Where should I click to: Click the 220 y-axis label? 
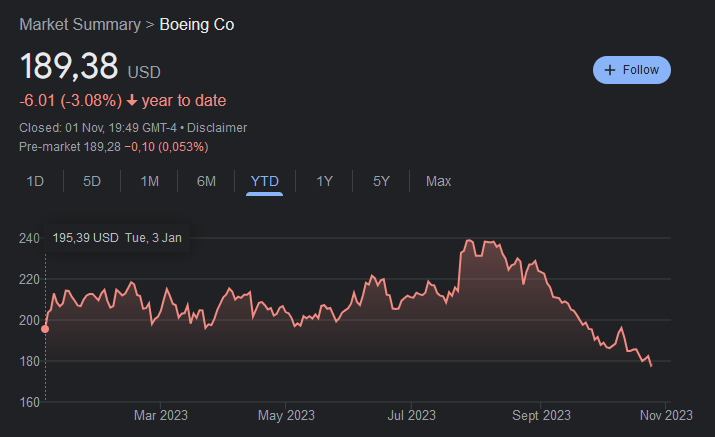pos(29,279)
